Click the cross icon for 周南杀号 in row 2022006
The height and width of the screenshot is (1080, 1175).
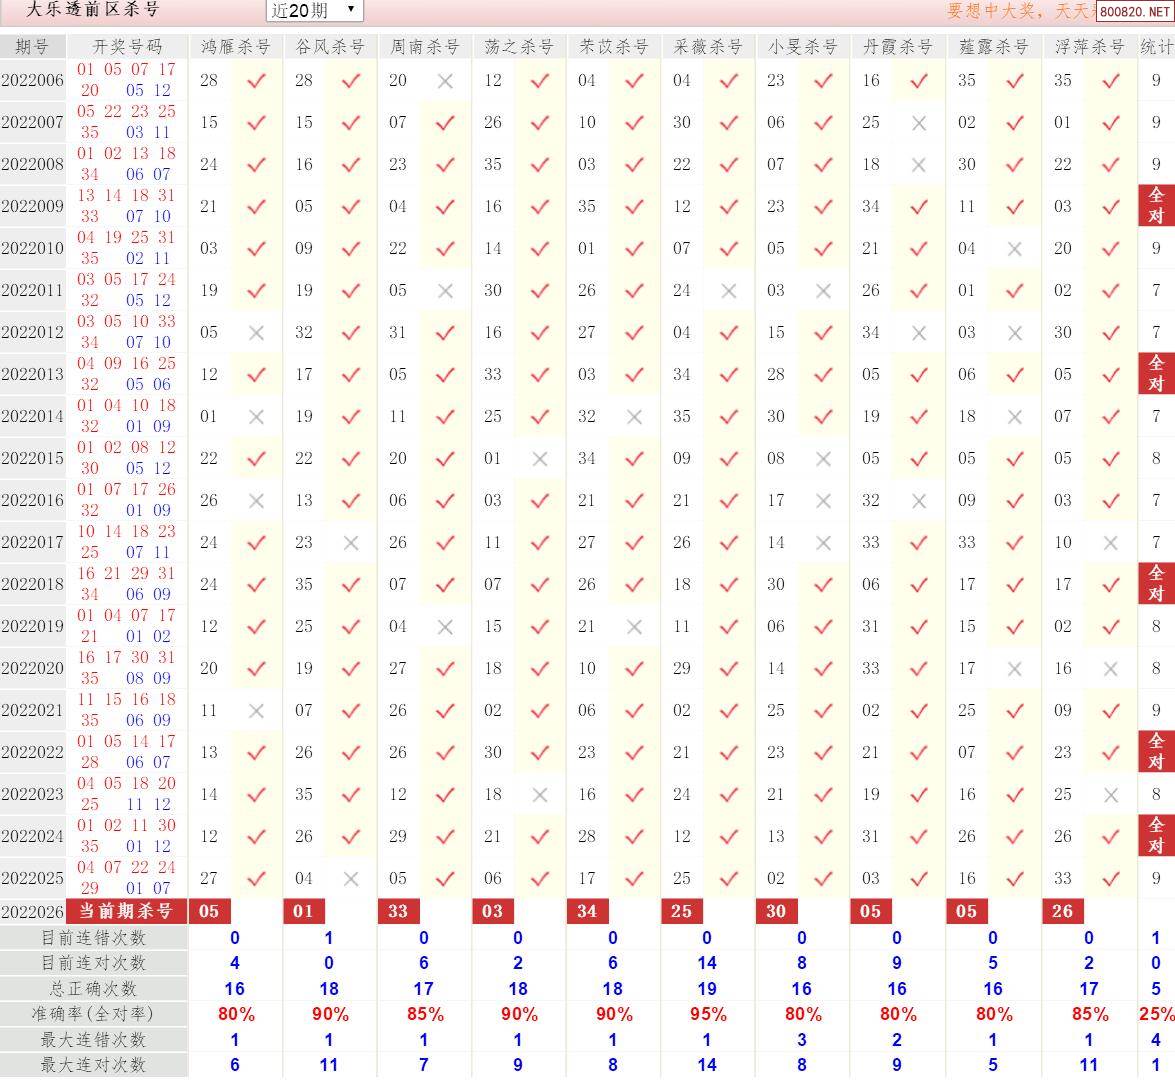click(x=445, y=81)
